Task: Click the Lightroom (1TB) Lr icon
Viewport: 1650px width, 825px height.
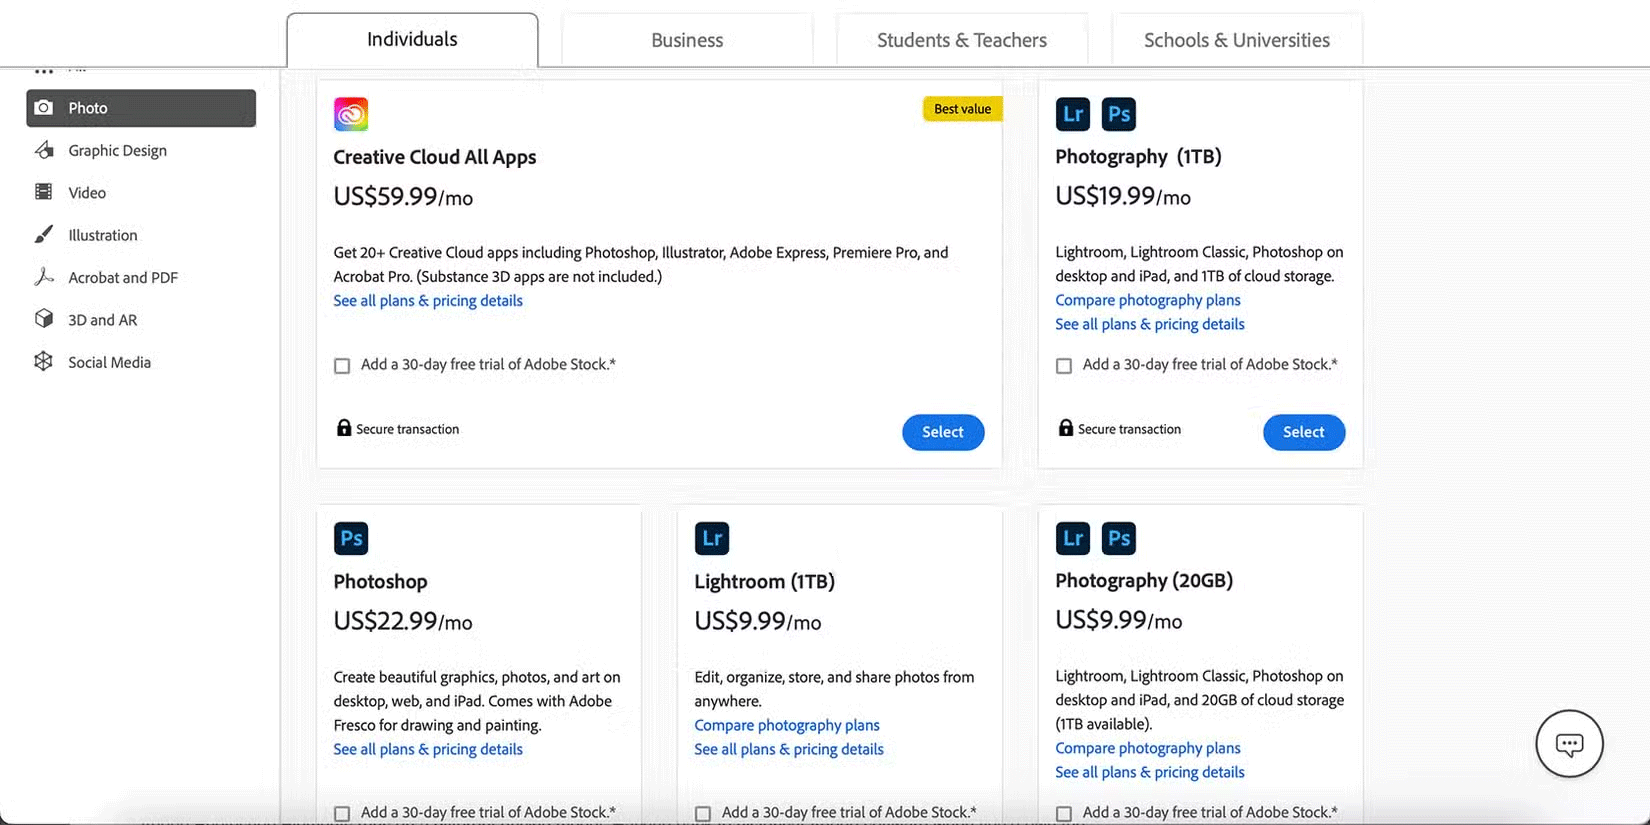Action: (712, 538)
